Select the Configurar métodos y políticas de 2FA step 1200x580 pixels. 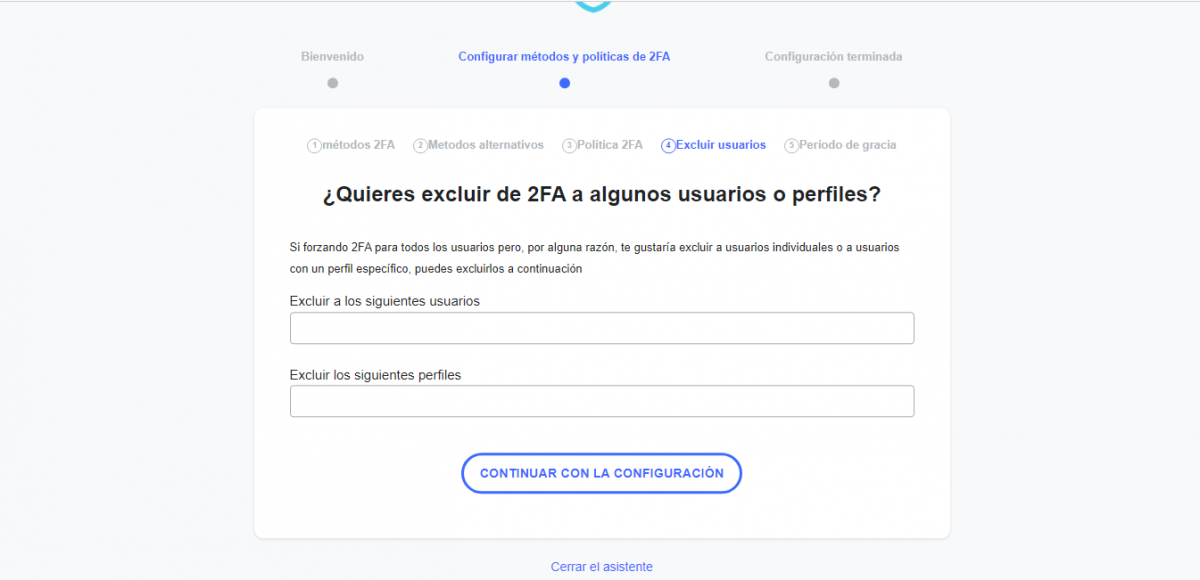click(x=564, y=57)
